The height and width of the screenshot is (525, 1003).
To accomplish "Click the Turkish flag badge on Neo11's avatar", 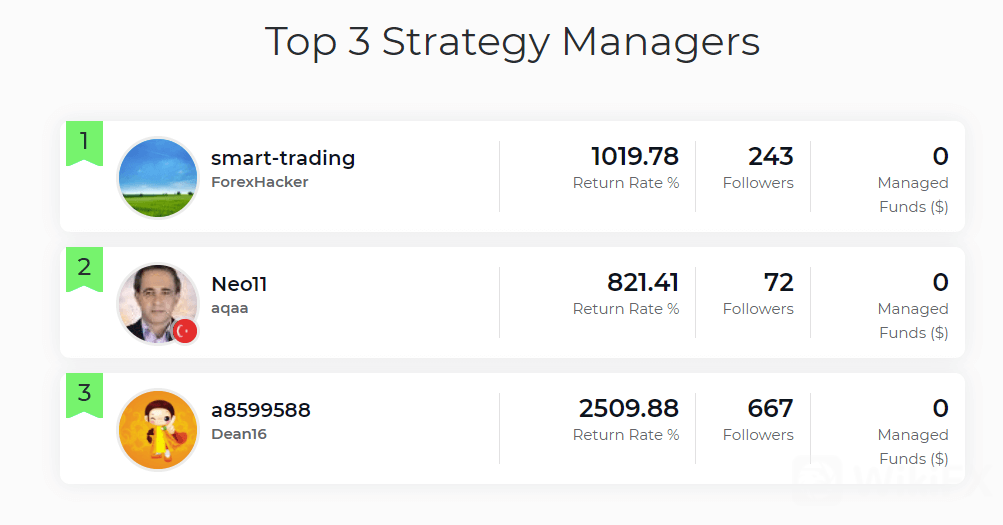I will pyautogui.click(x=185, y=331).
